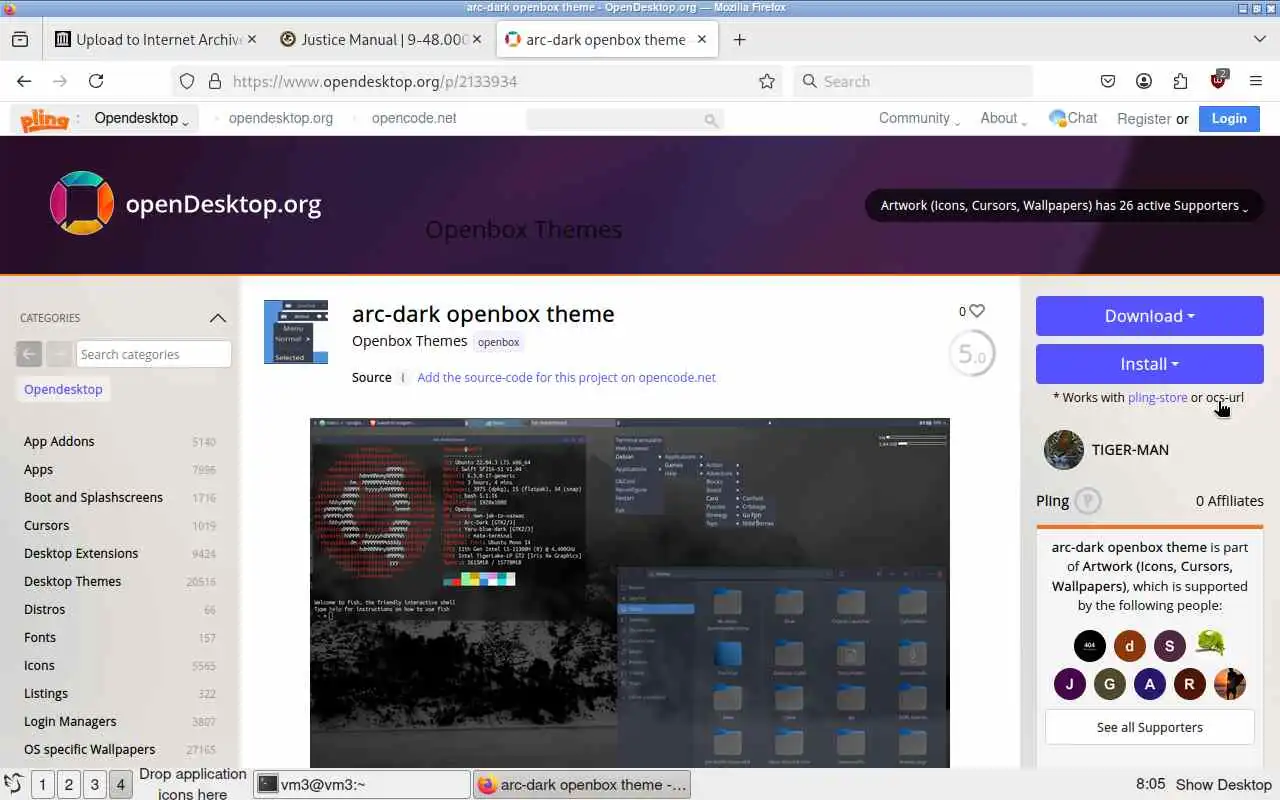Switch to Upload to Internet Archive tab
Viewport: 1280px width, 800px height.
[156, 39]
